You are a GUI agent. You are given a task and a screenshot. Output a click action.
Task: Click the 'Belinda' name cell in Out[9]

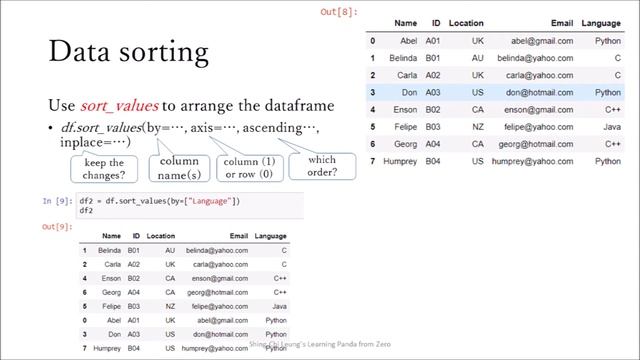tap(109, 250)
